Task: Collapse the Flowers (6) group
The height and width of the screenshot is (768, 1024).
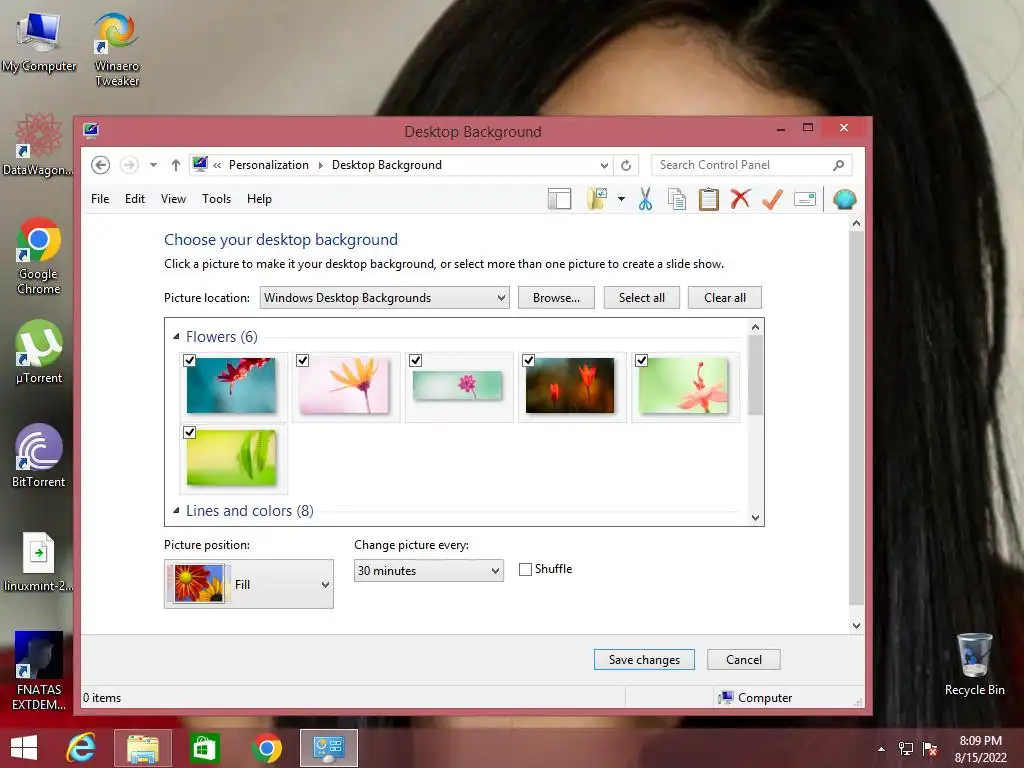Action: tap(176, 337)
